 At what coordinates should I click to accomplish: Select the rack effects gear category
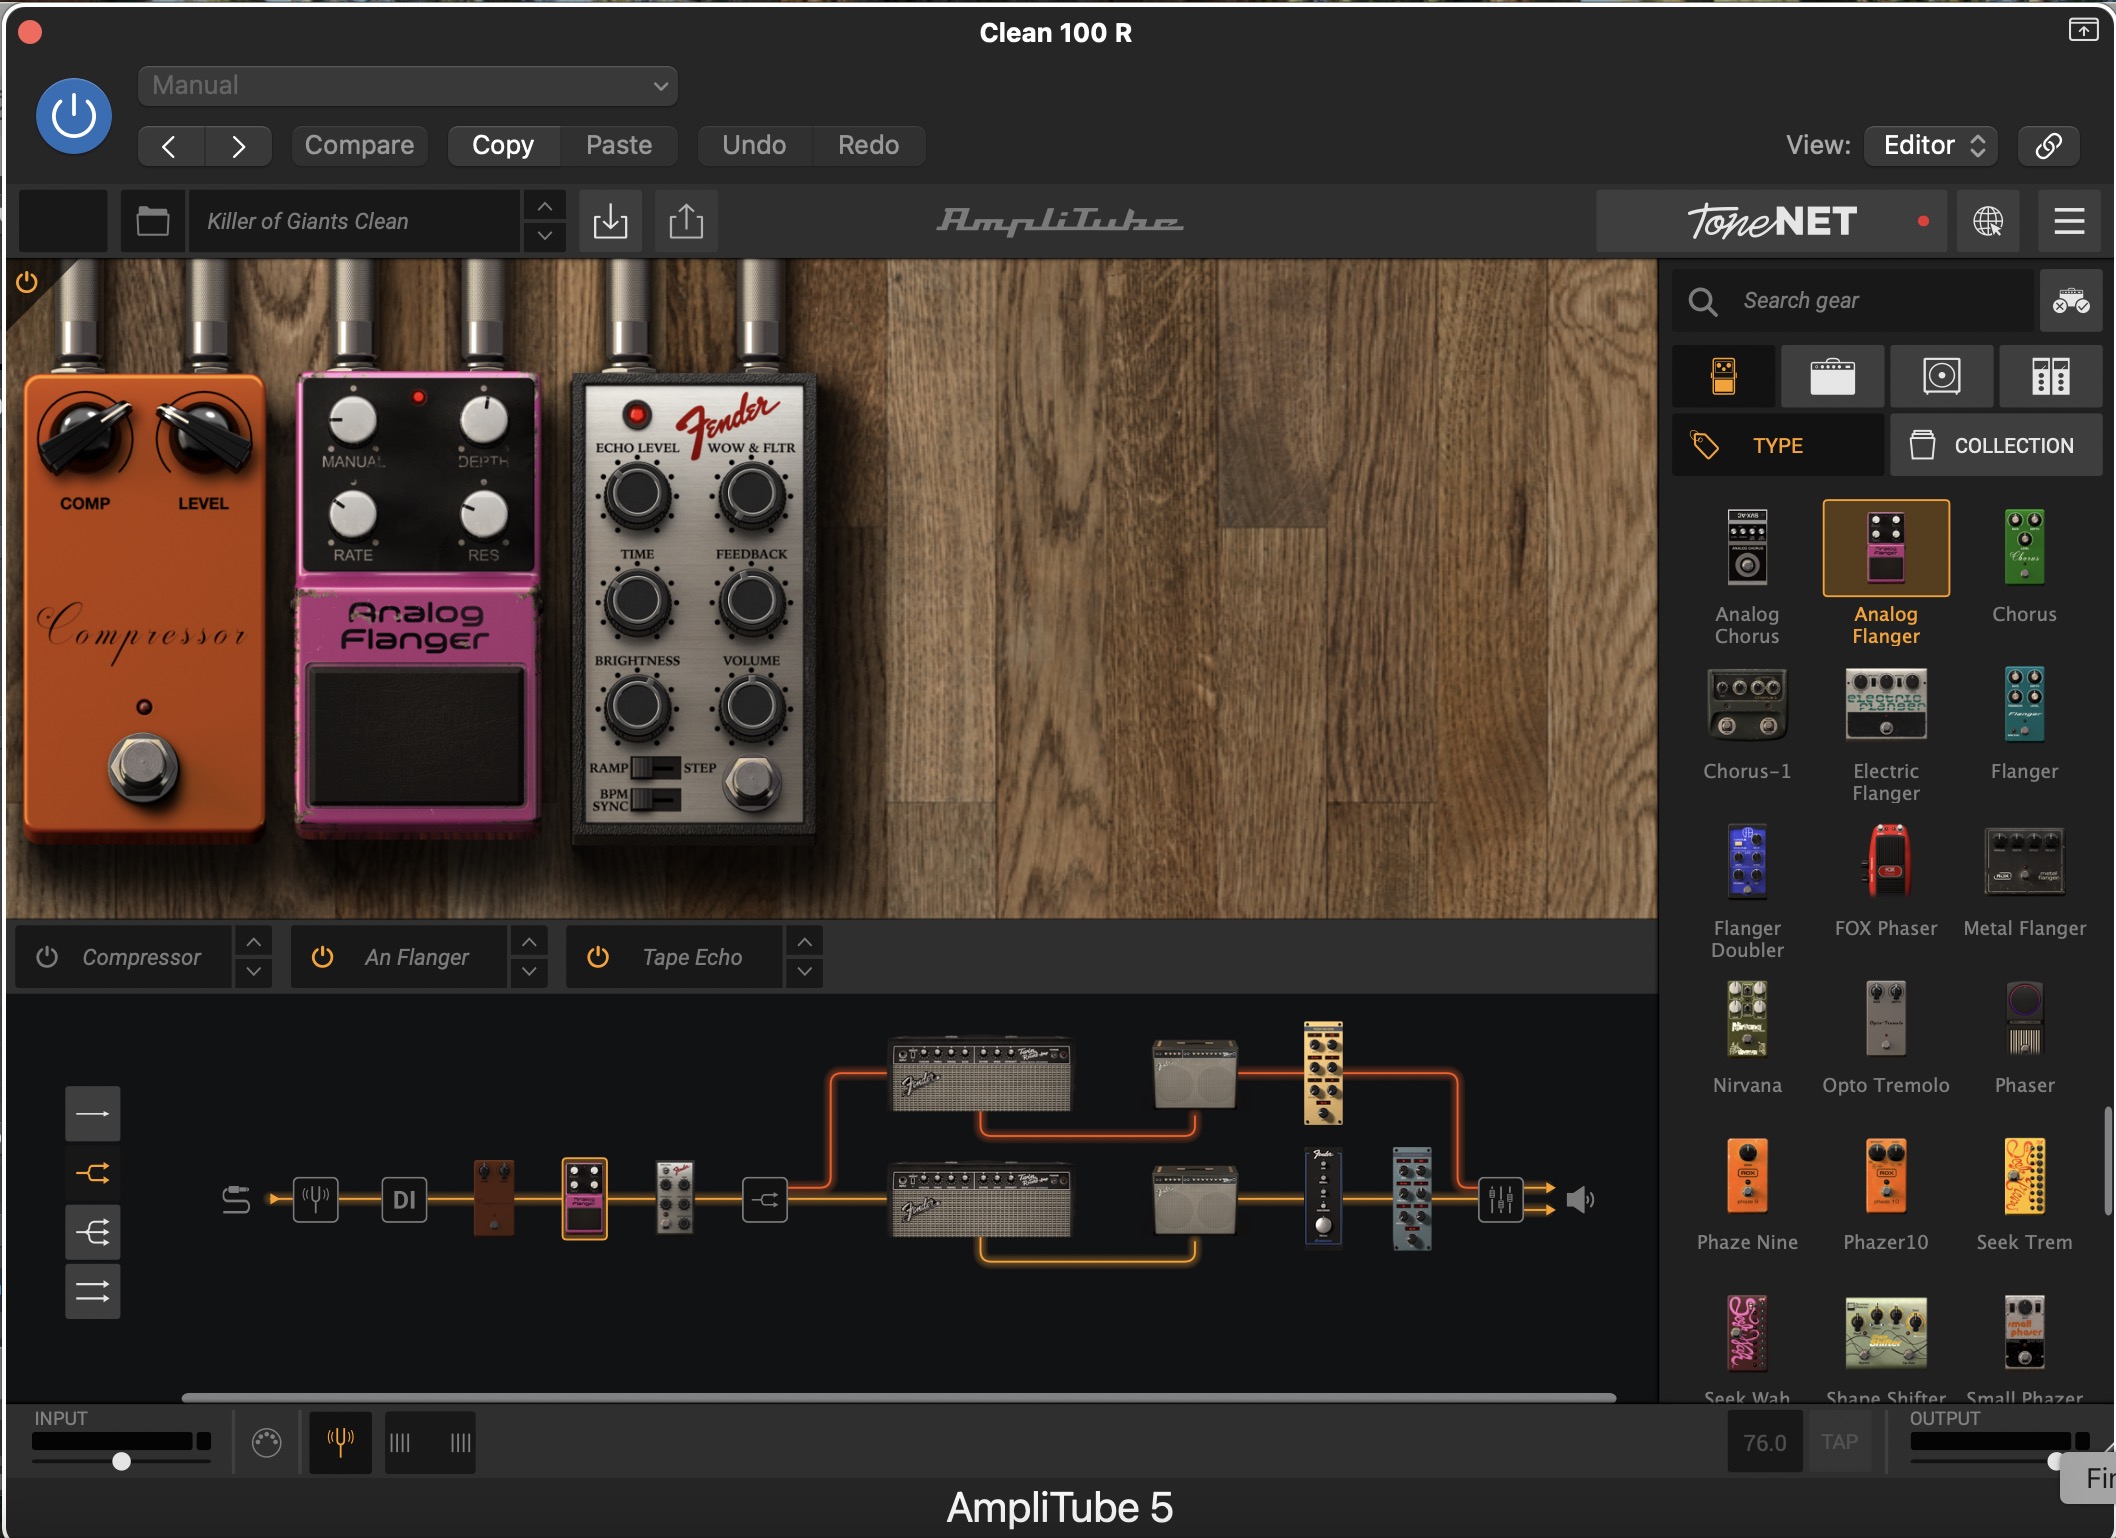click(x=2050, y=377)
